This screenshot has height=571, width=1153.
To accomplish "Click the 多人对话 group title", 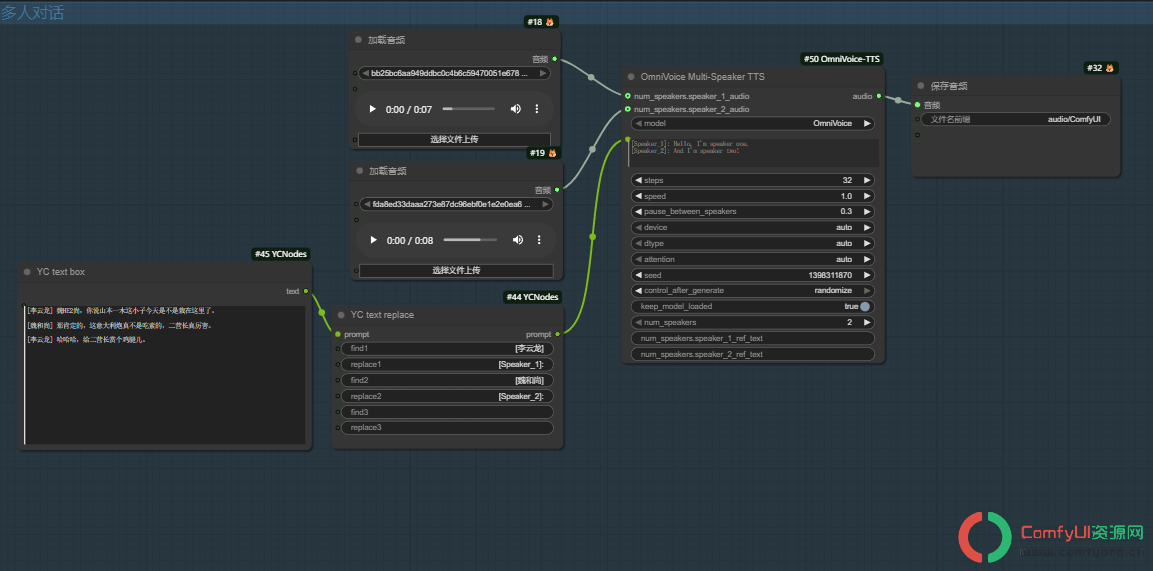I will point(32,12).
